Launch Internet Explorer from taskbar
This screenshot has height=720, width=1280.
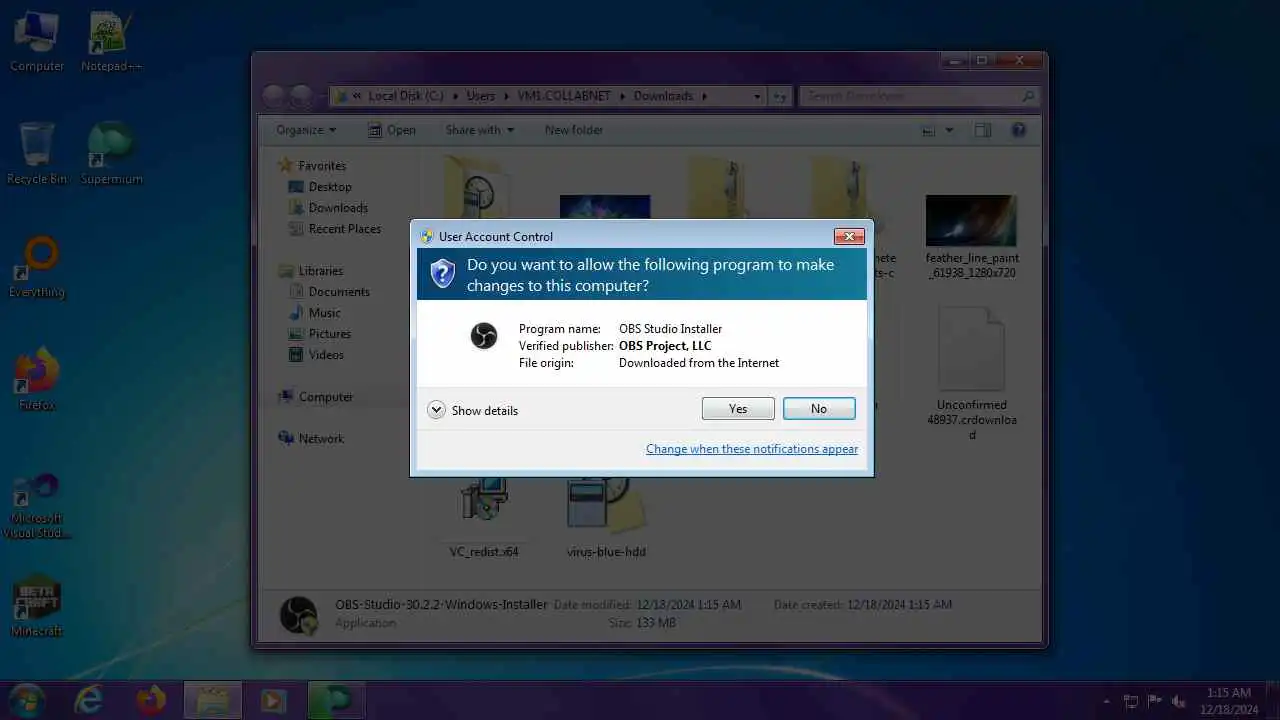(x=89, y=700)
